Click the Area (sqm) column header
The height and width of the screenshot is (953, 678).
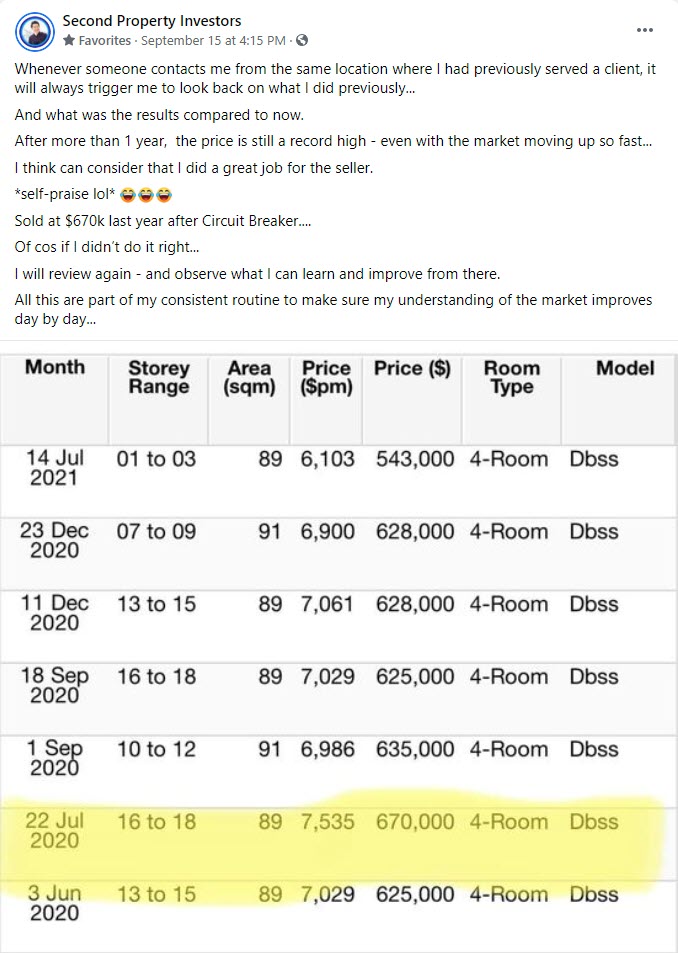pyautogui.click(x=249, y=377)
